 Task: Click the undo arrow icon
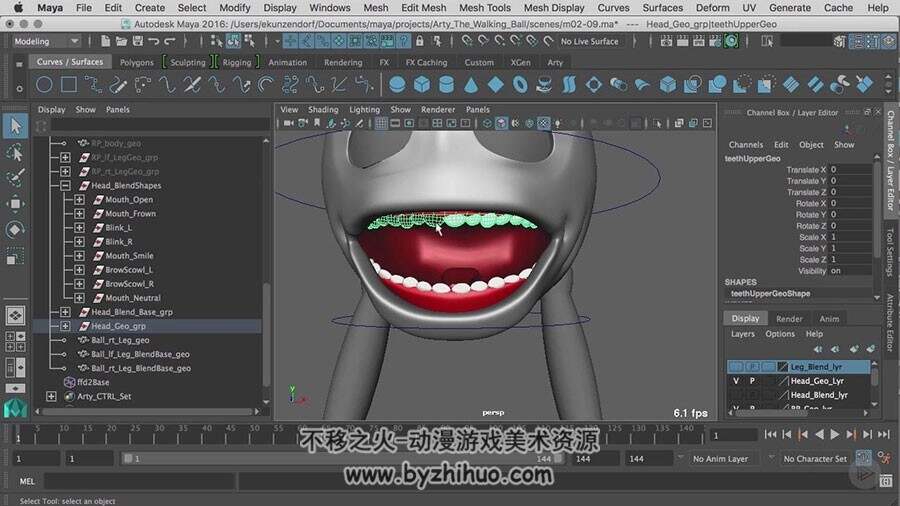[x=154, y=41]
